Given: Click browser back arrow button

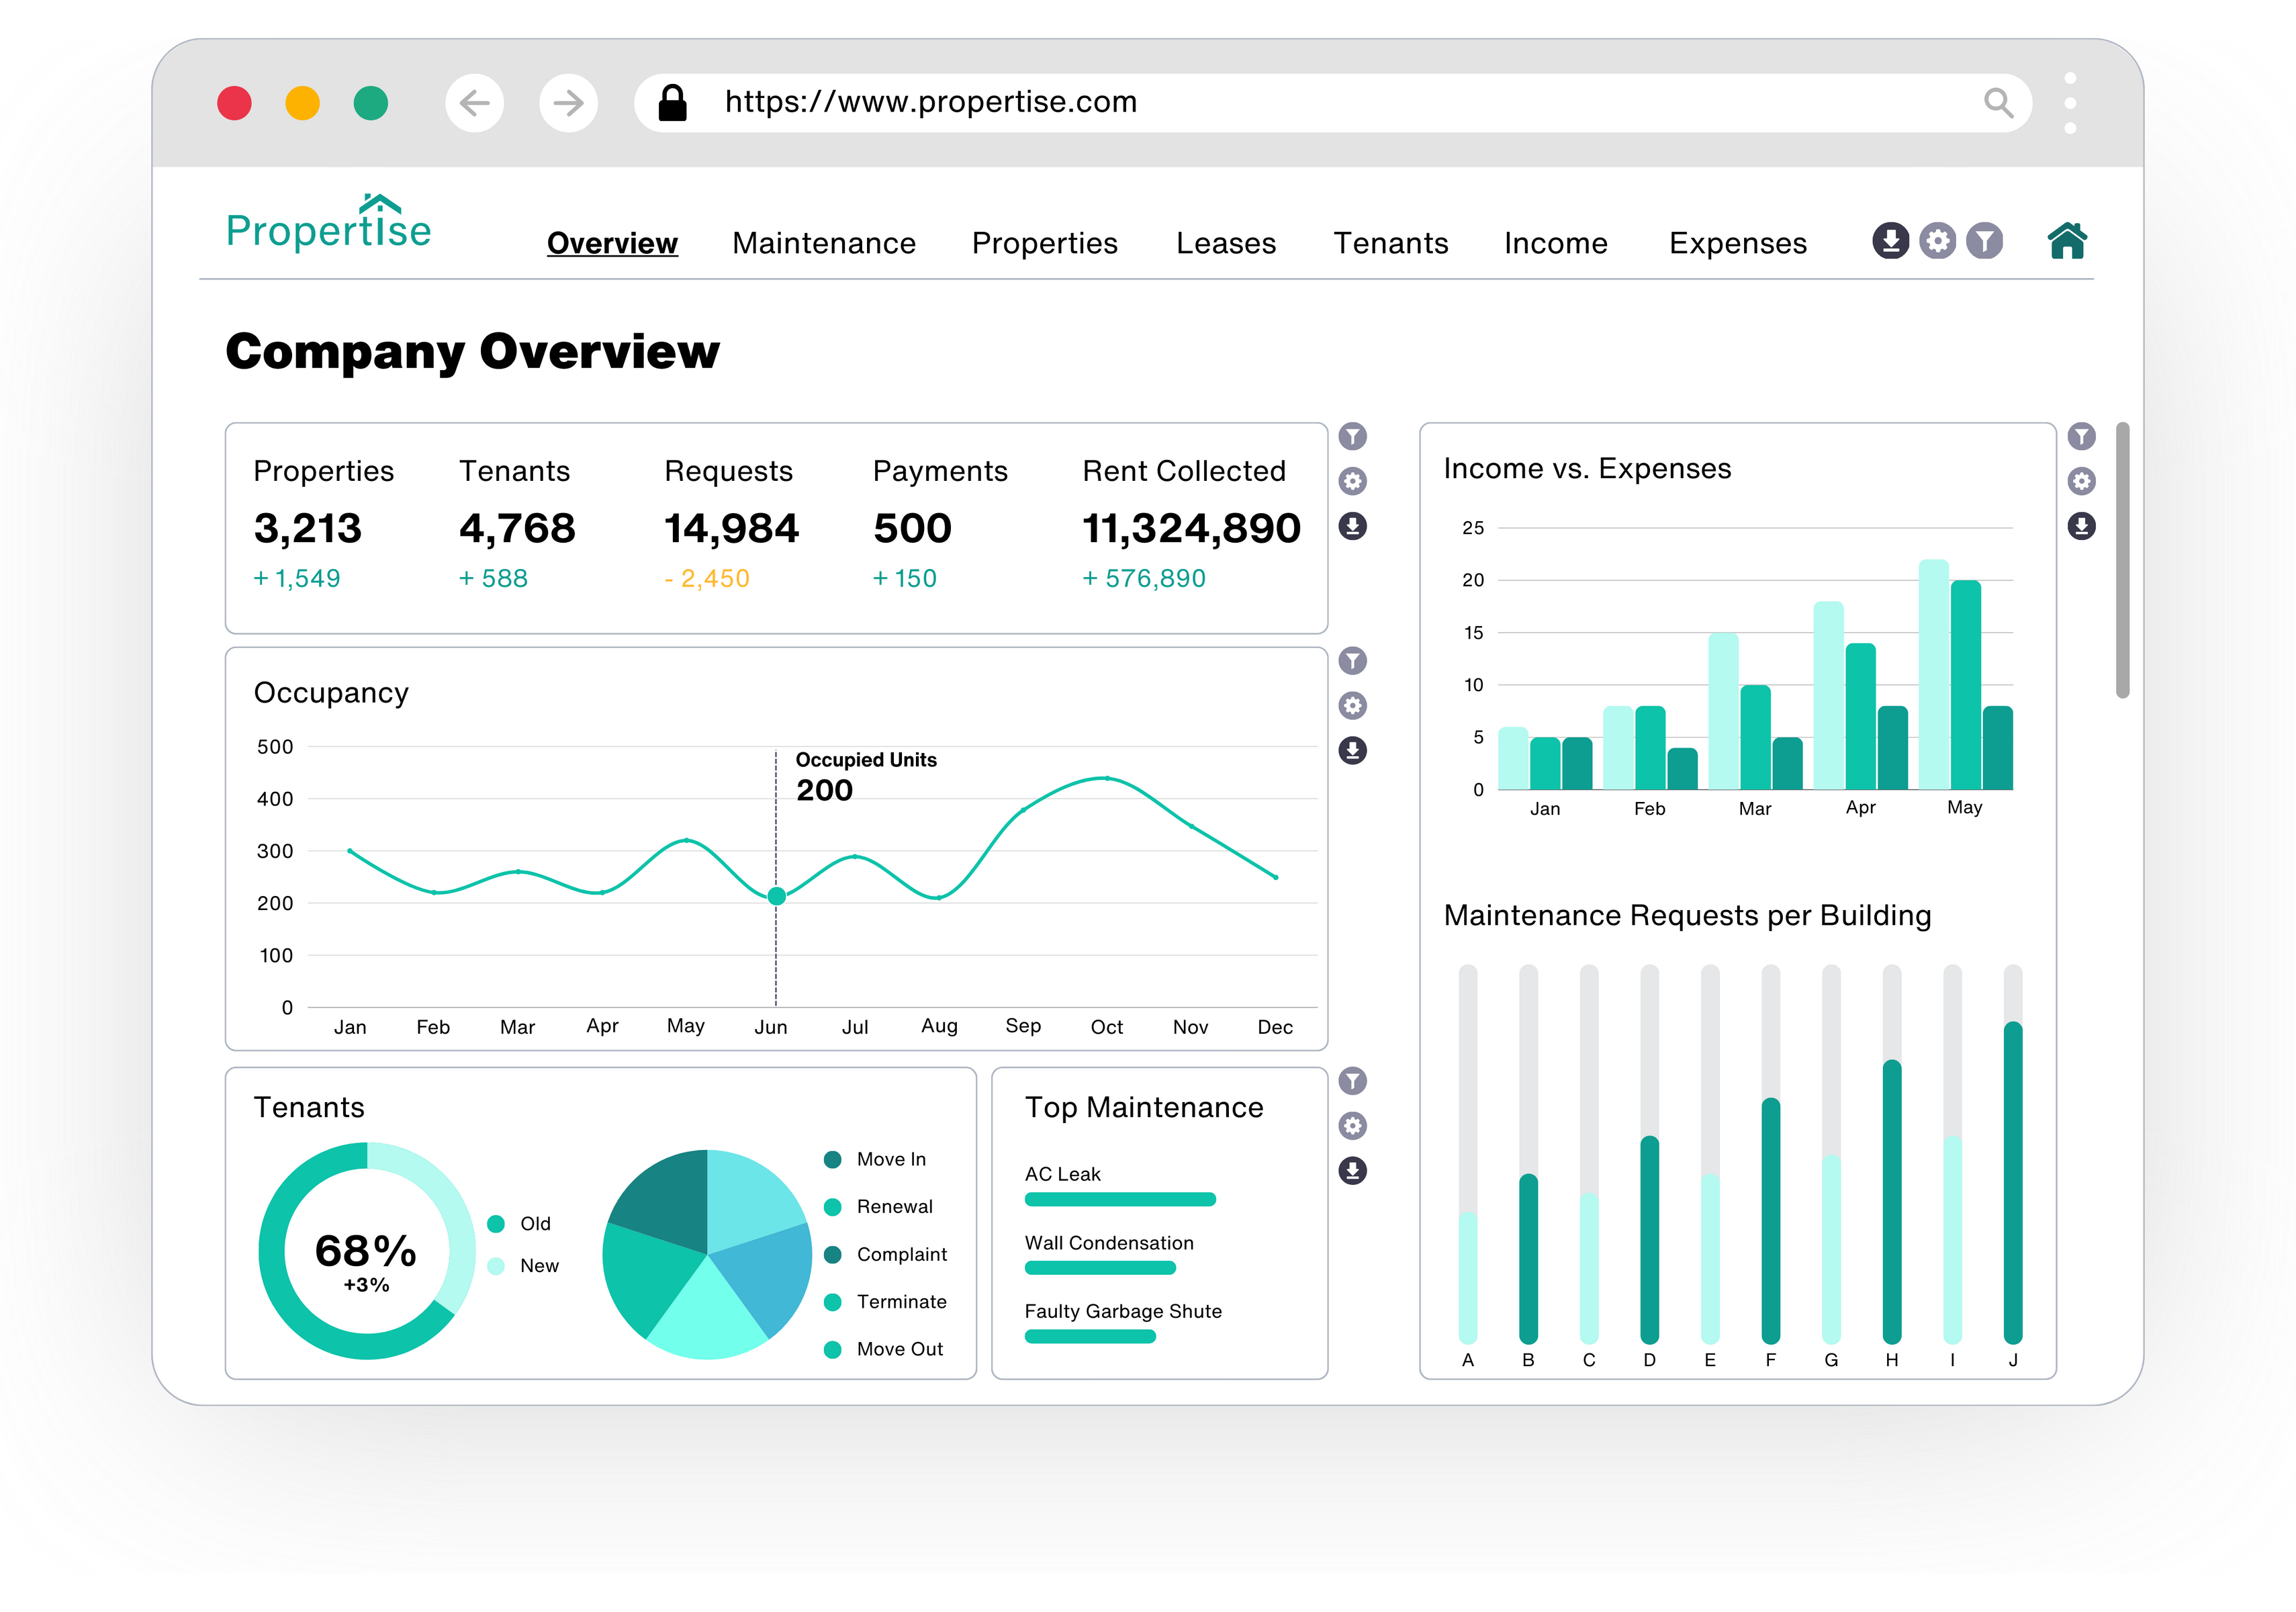Looking at the screenshot, I should [474, 103].
